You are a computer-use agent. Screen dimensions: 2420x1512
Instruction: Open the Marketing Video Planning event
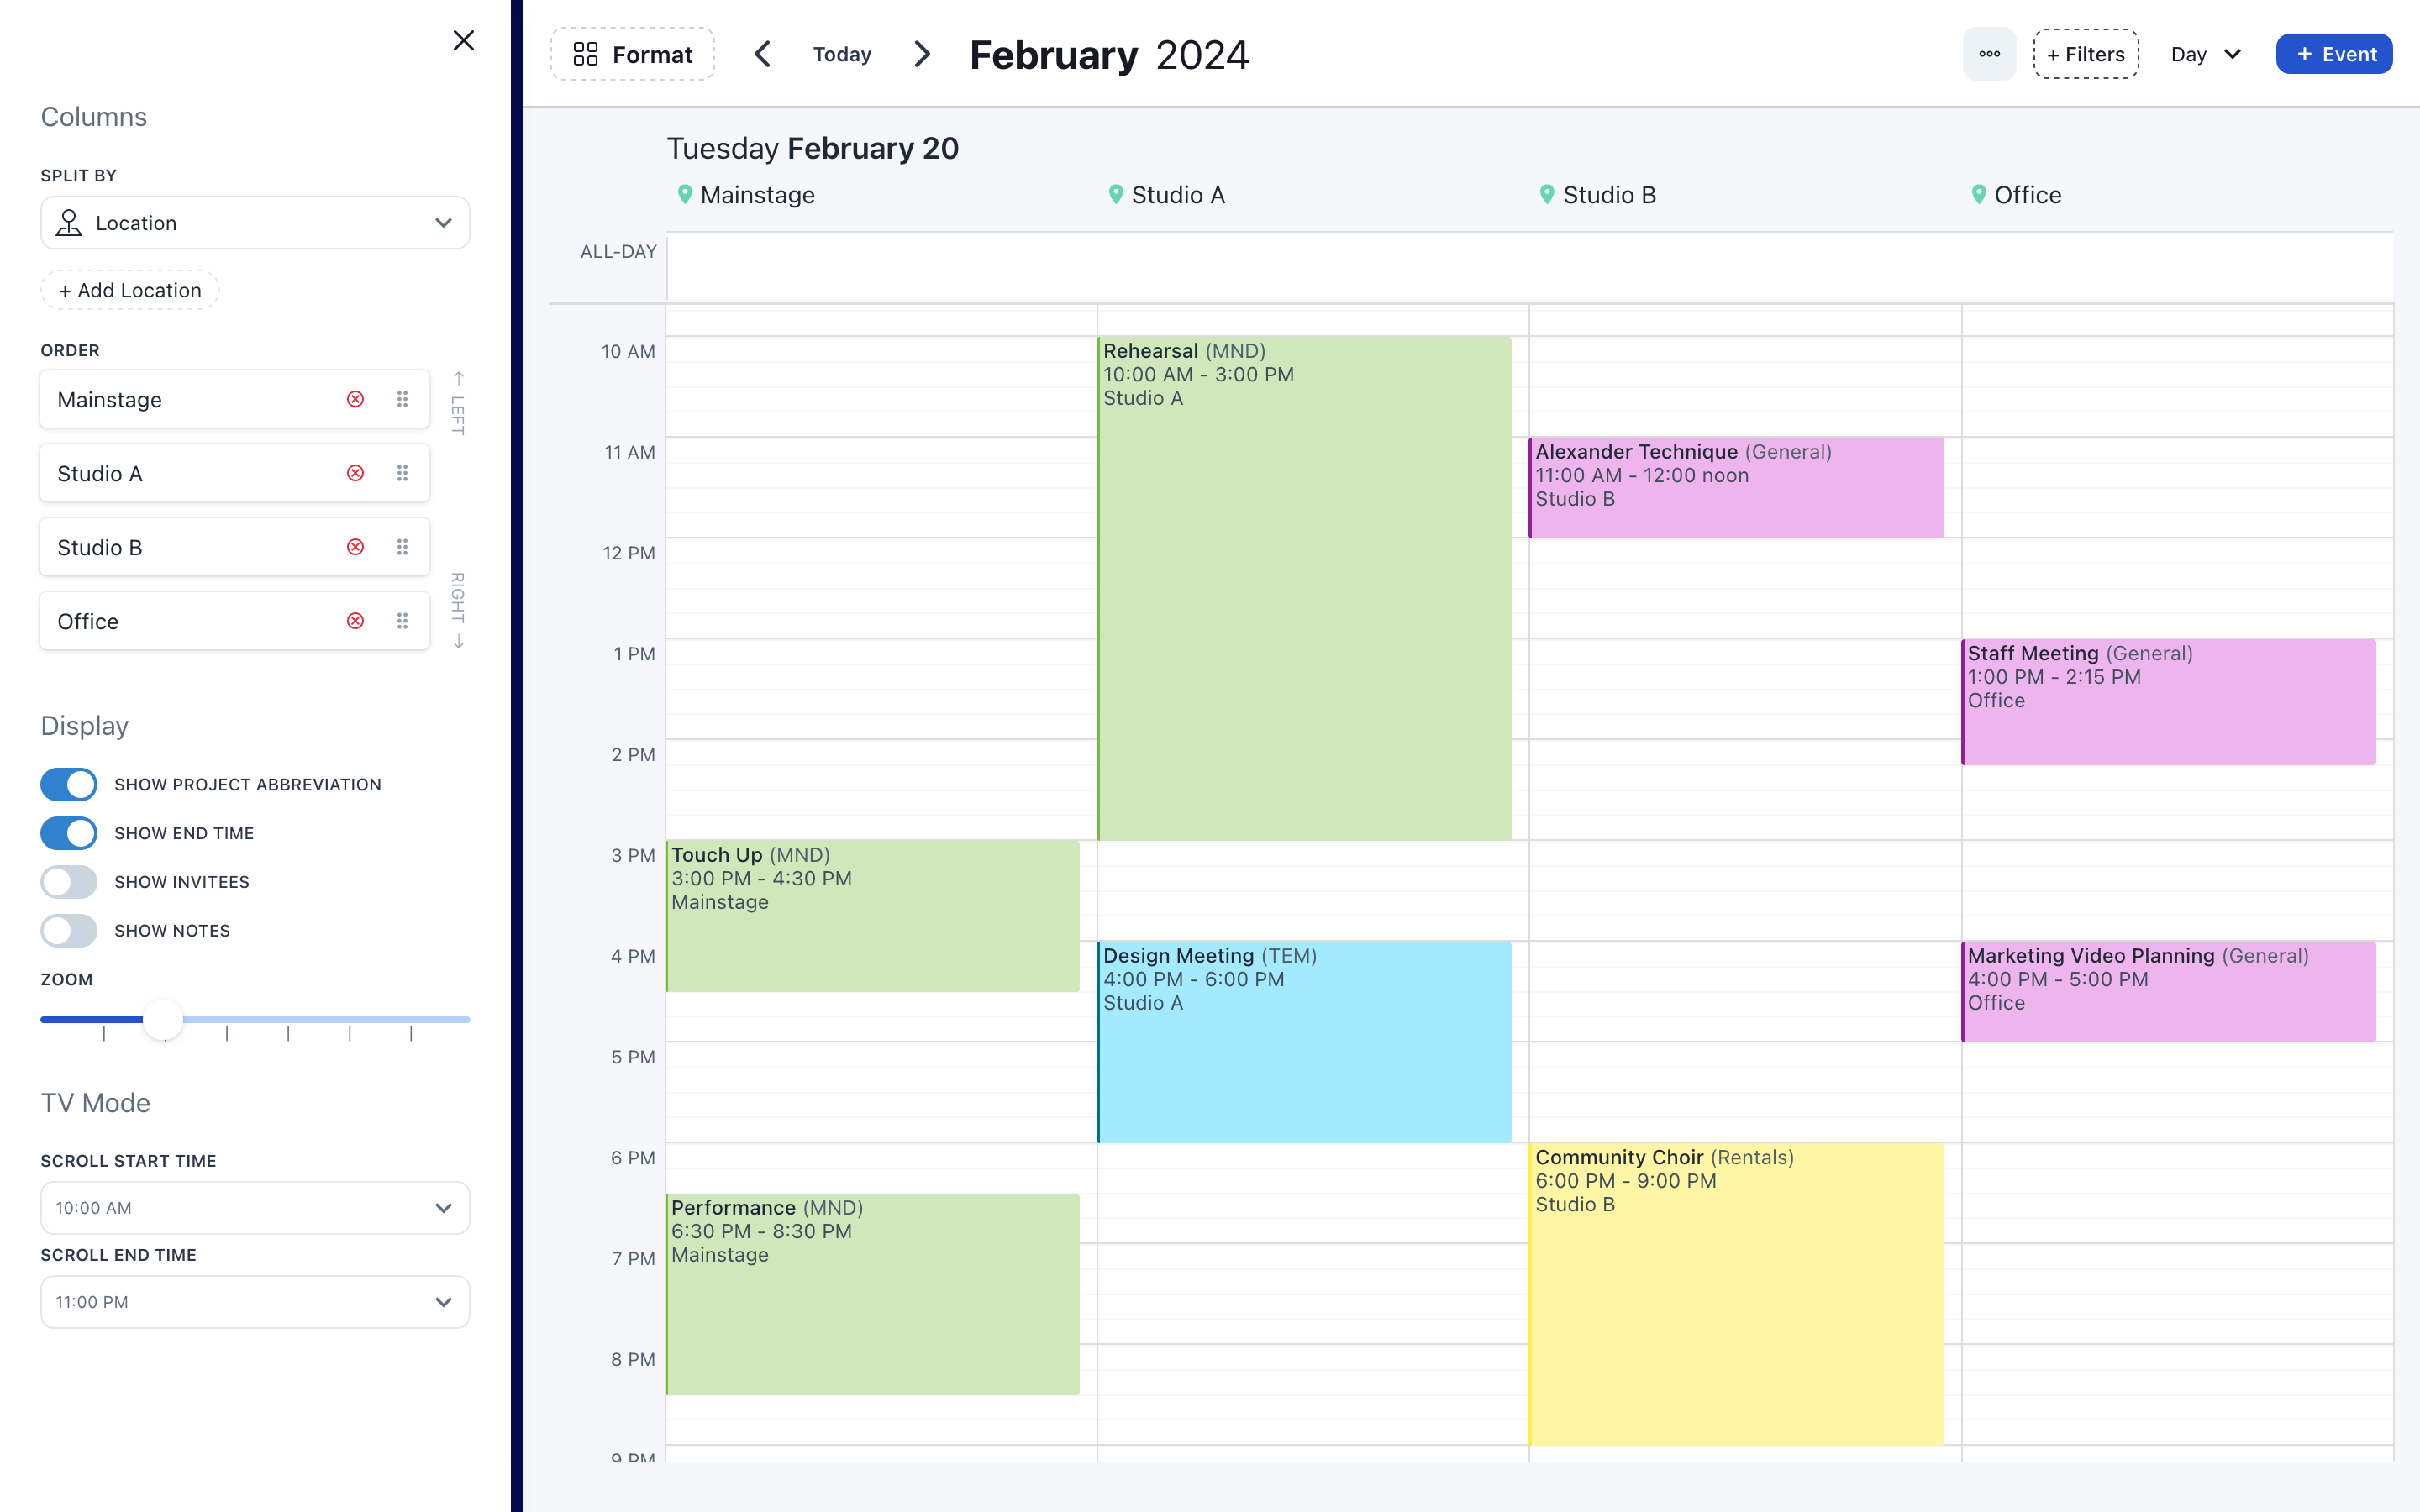(x=2169, y=991)
